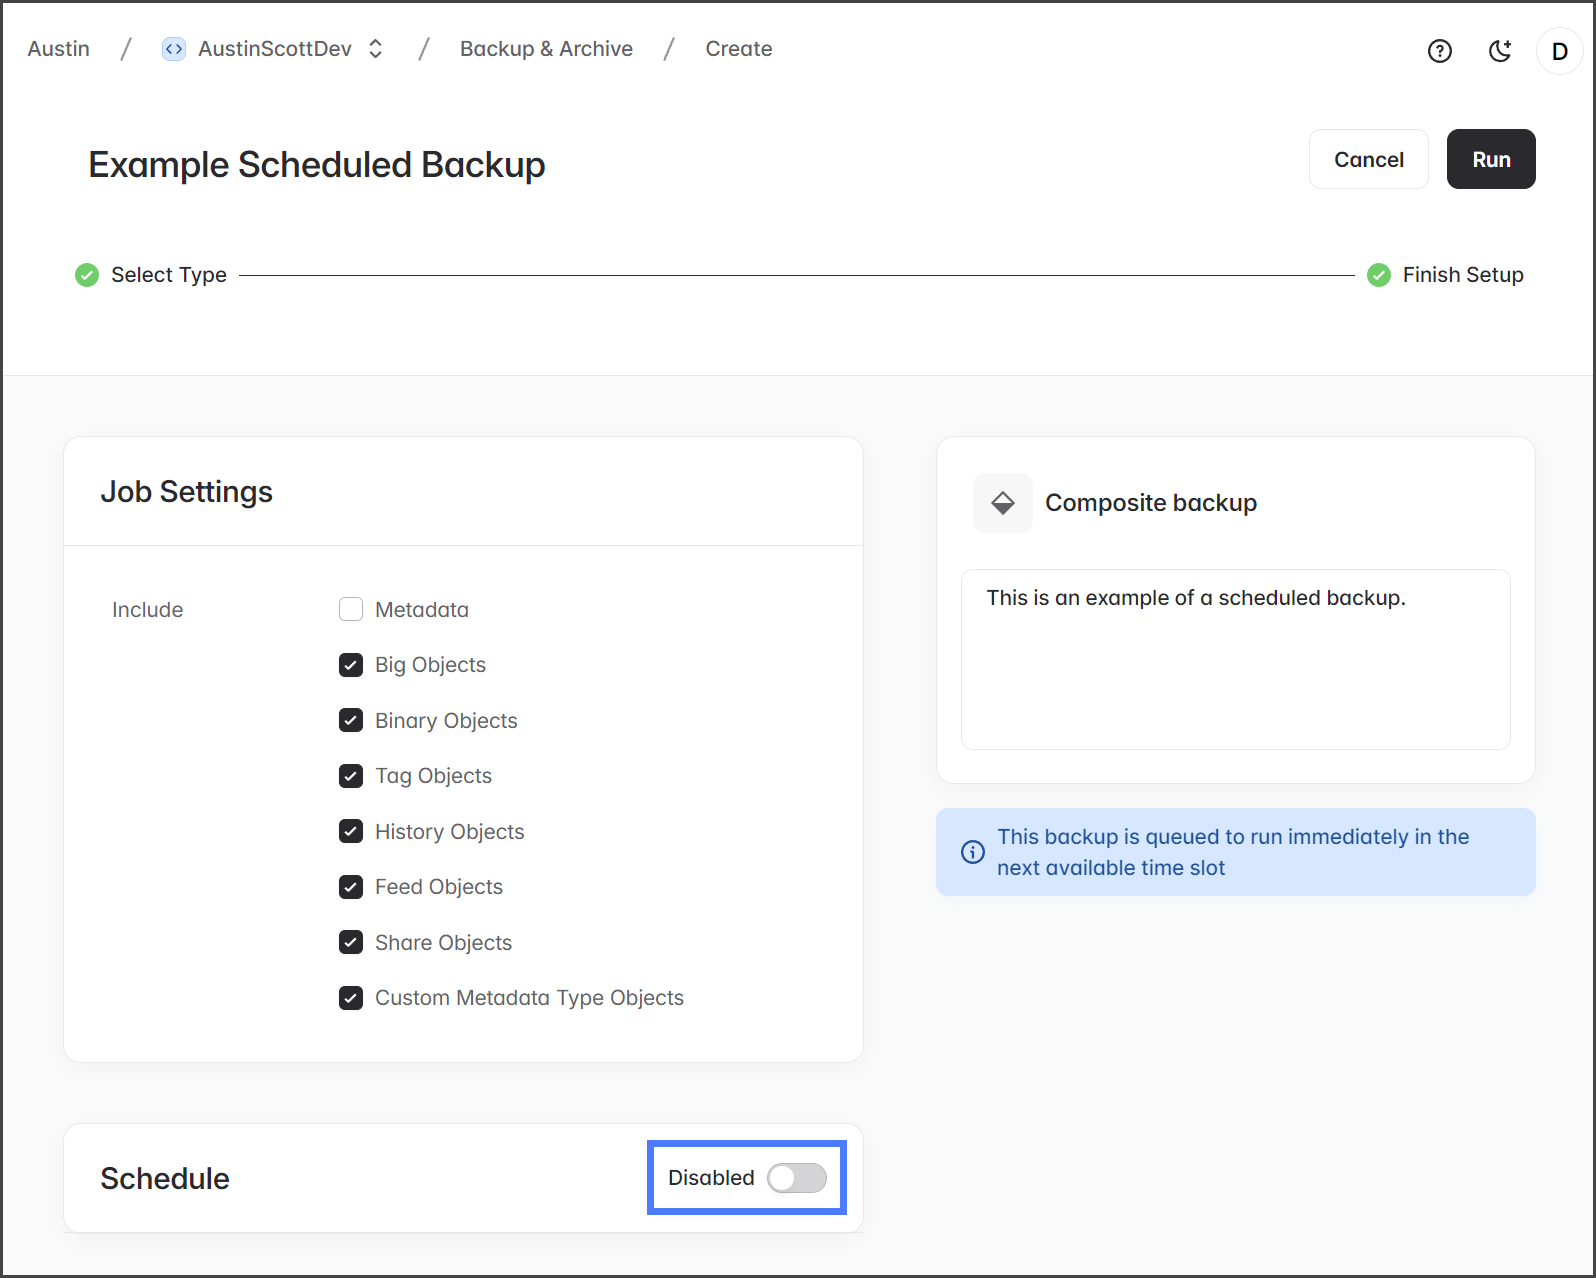Click the Composite backup type icon
Image resolution: width=1596 pixels, height=1278 pixels.
click(1002, 503)
